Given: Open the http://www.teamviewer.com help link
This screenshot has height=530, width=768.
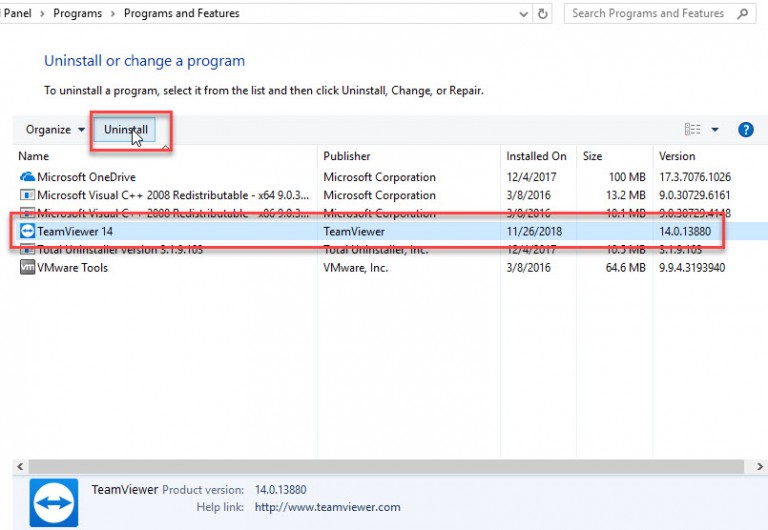Looking at the screenshot, I should [327, 507].
